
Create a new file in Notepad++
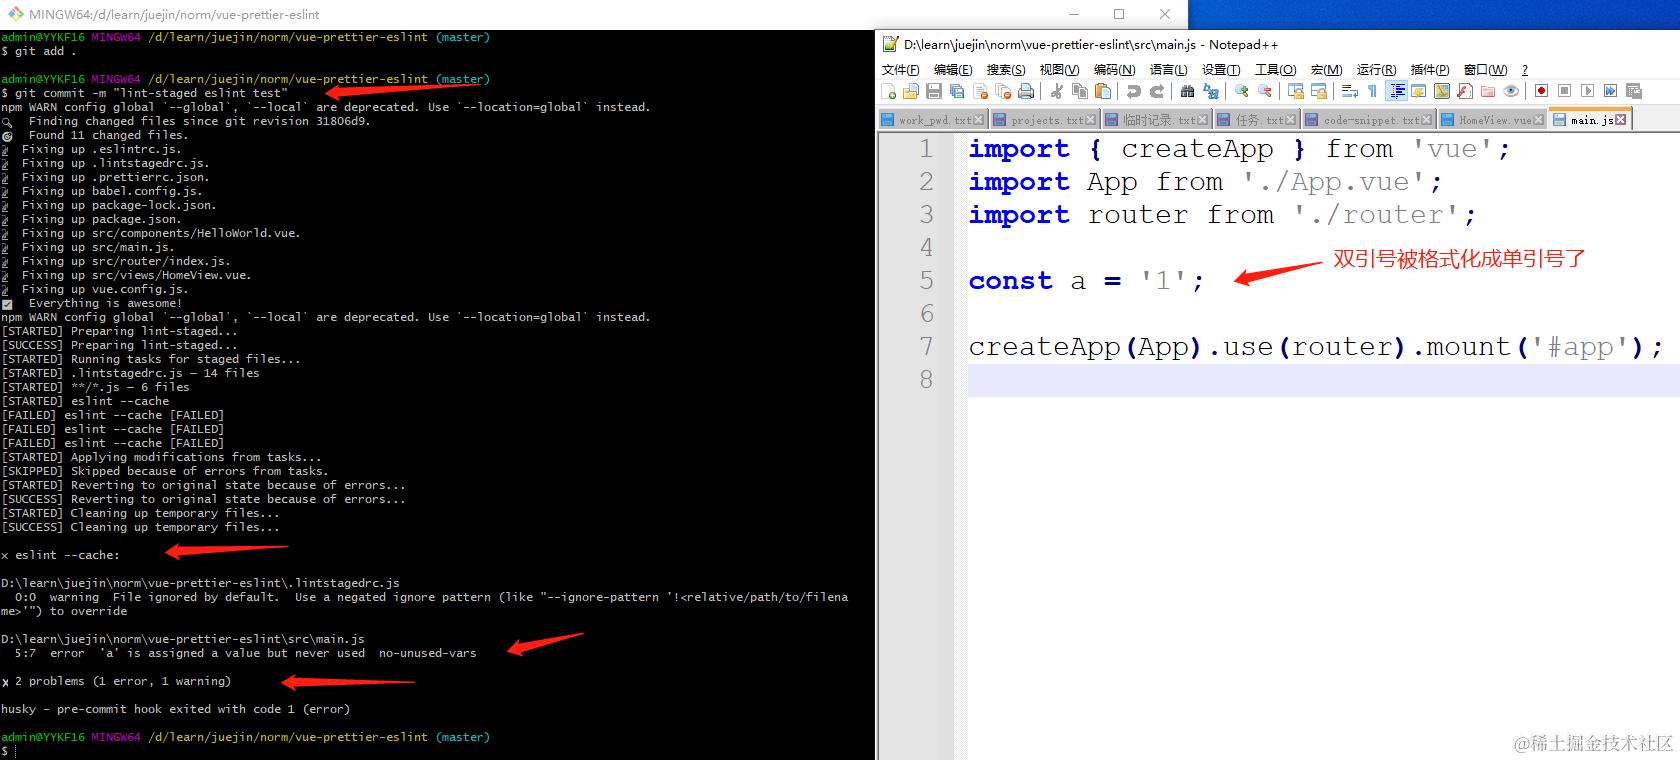(x=889, y=91)
